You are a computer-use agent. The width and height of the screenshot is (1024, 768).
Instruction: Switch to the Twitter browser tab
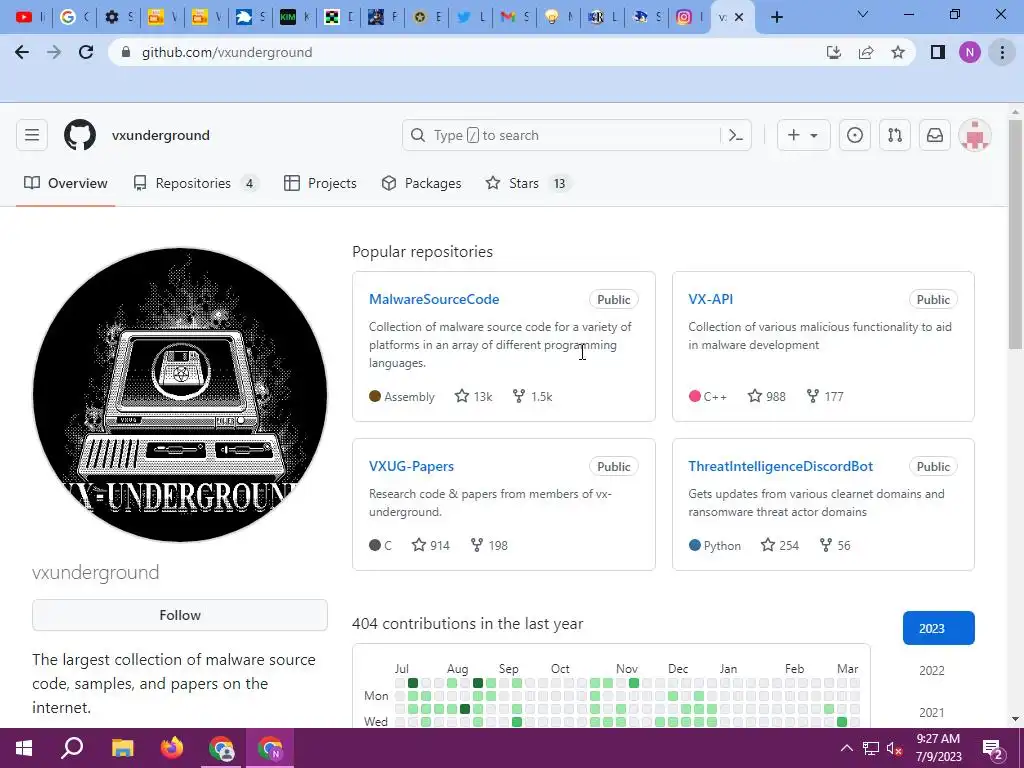[x=470, y=17]
